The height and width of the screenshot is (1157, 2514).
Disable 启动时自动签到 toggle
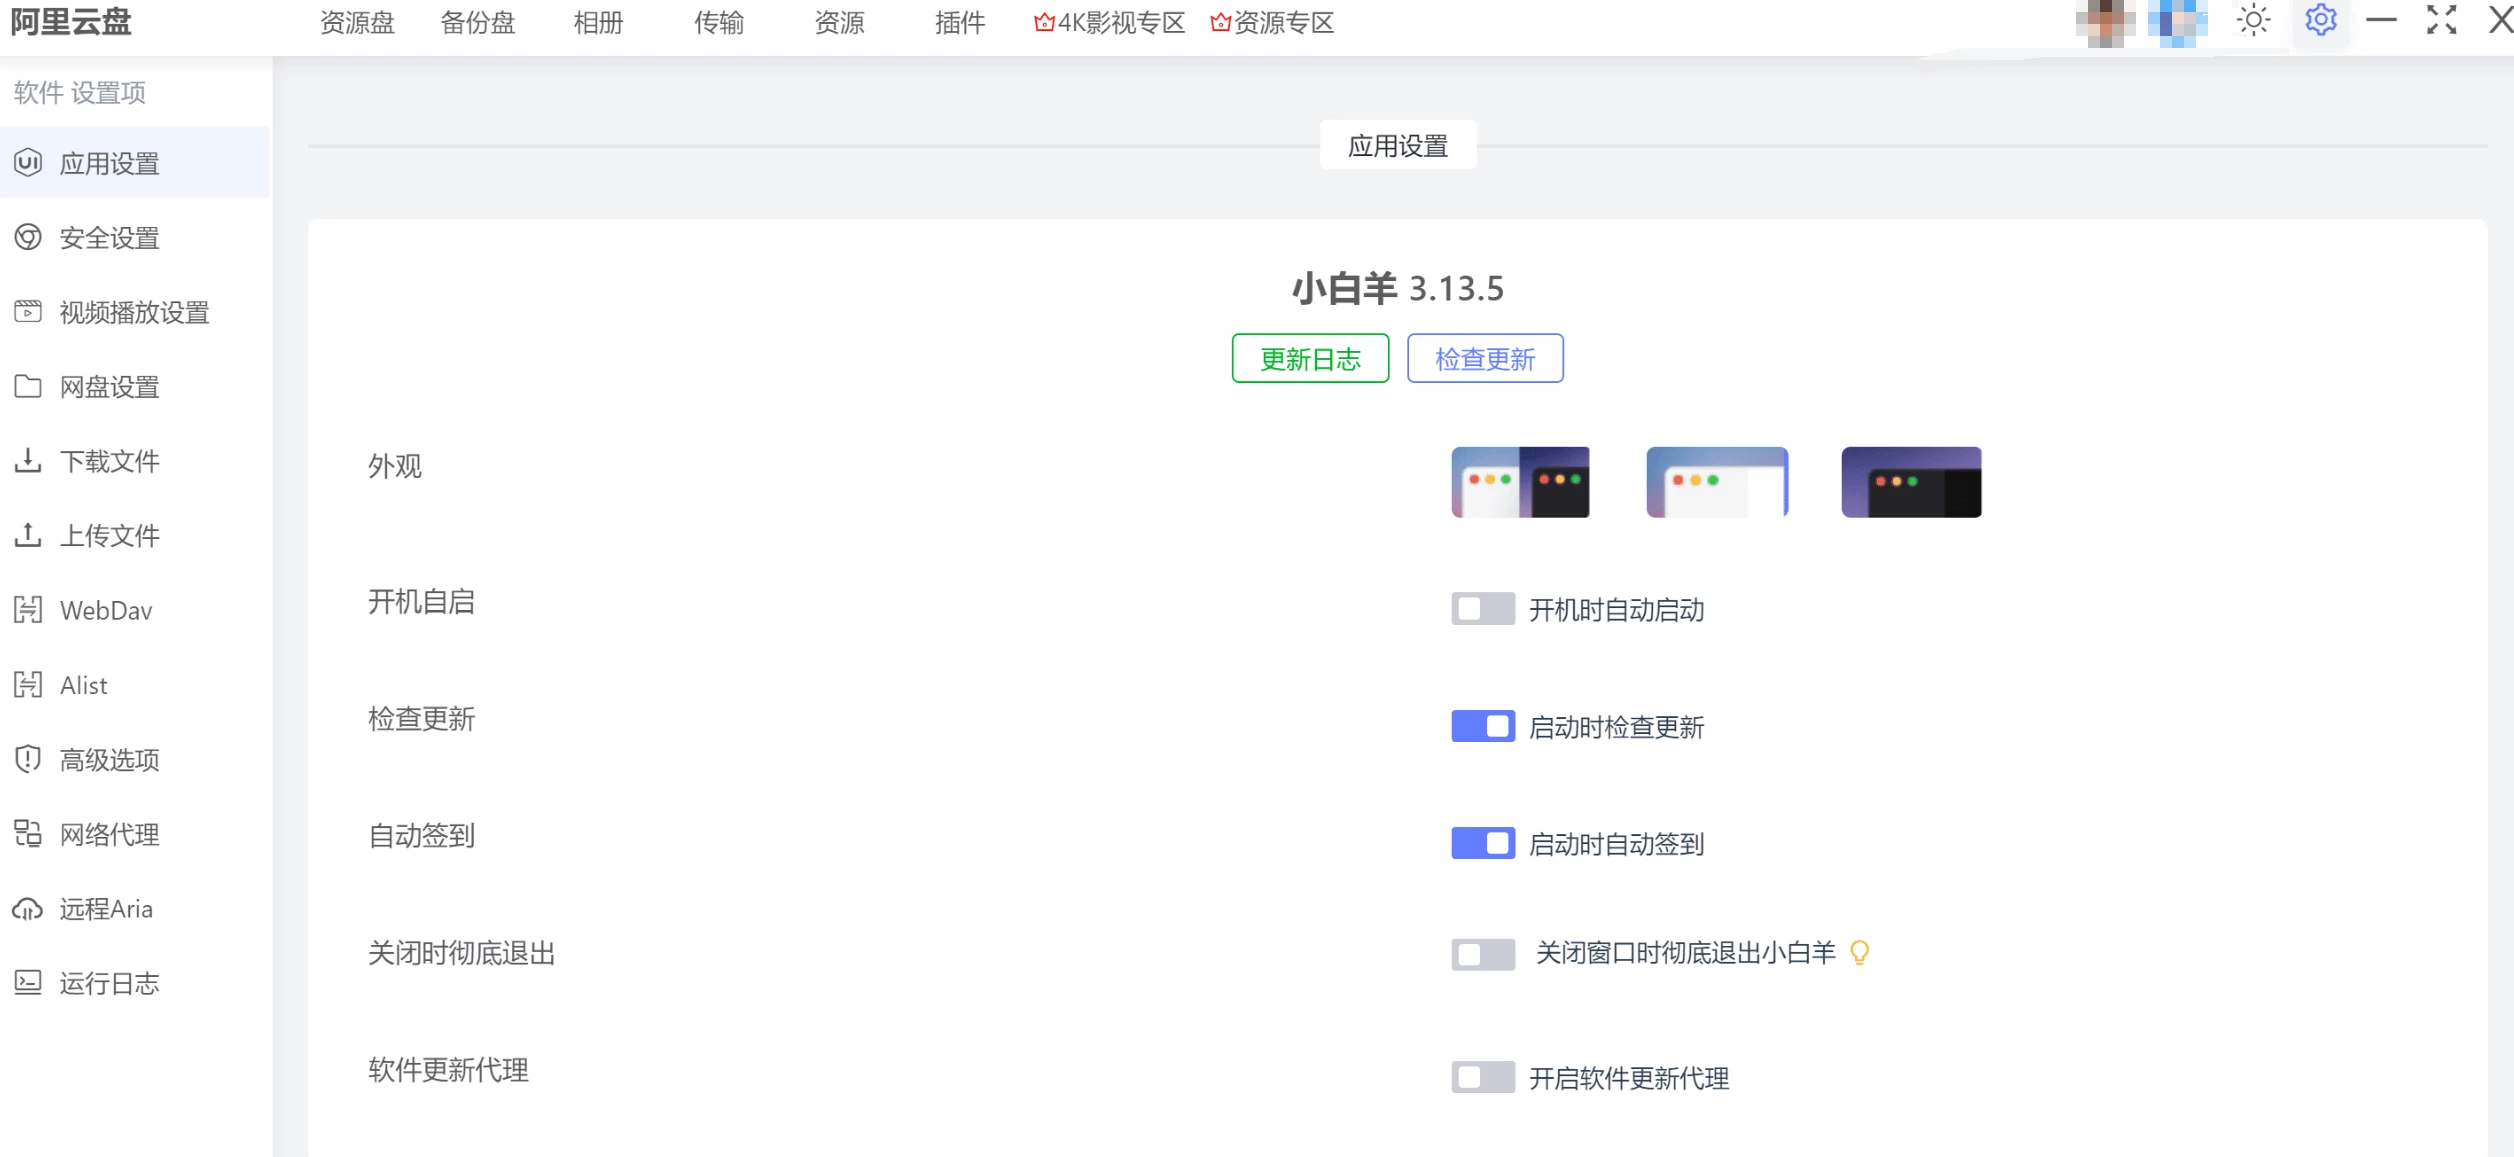pyautogui.click(x=1483, y=843)
